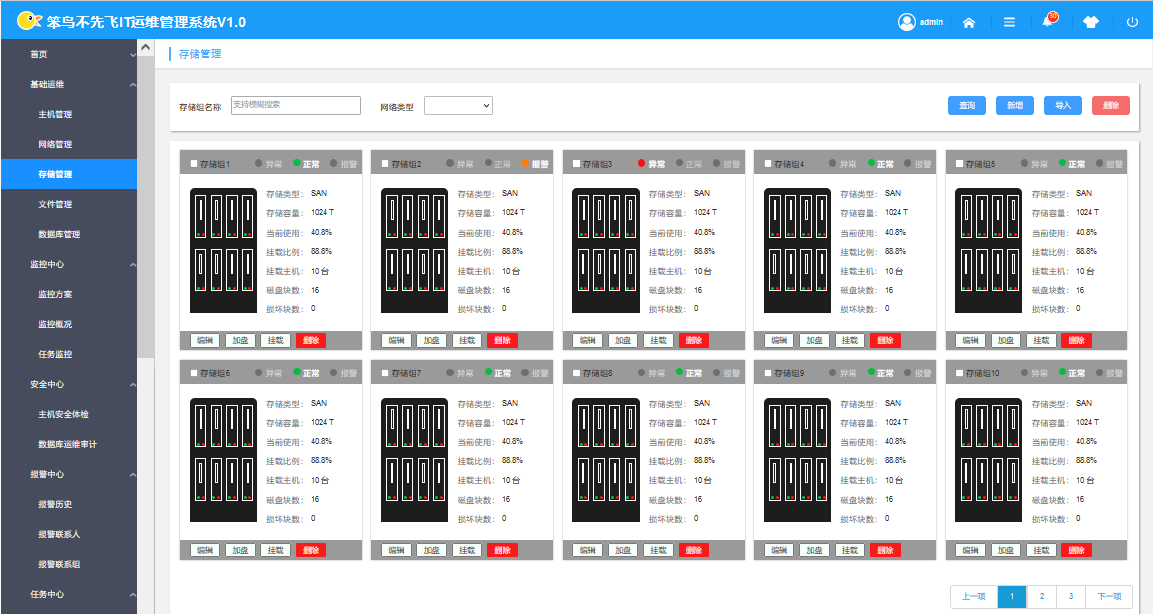Click 挂载 on 存储组3 card
Screen dimensions: 1154x614
[658, 340]
